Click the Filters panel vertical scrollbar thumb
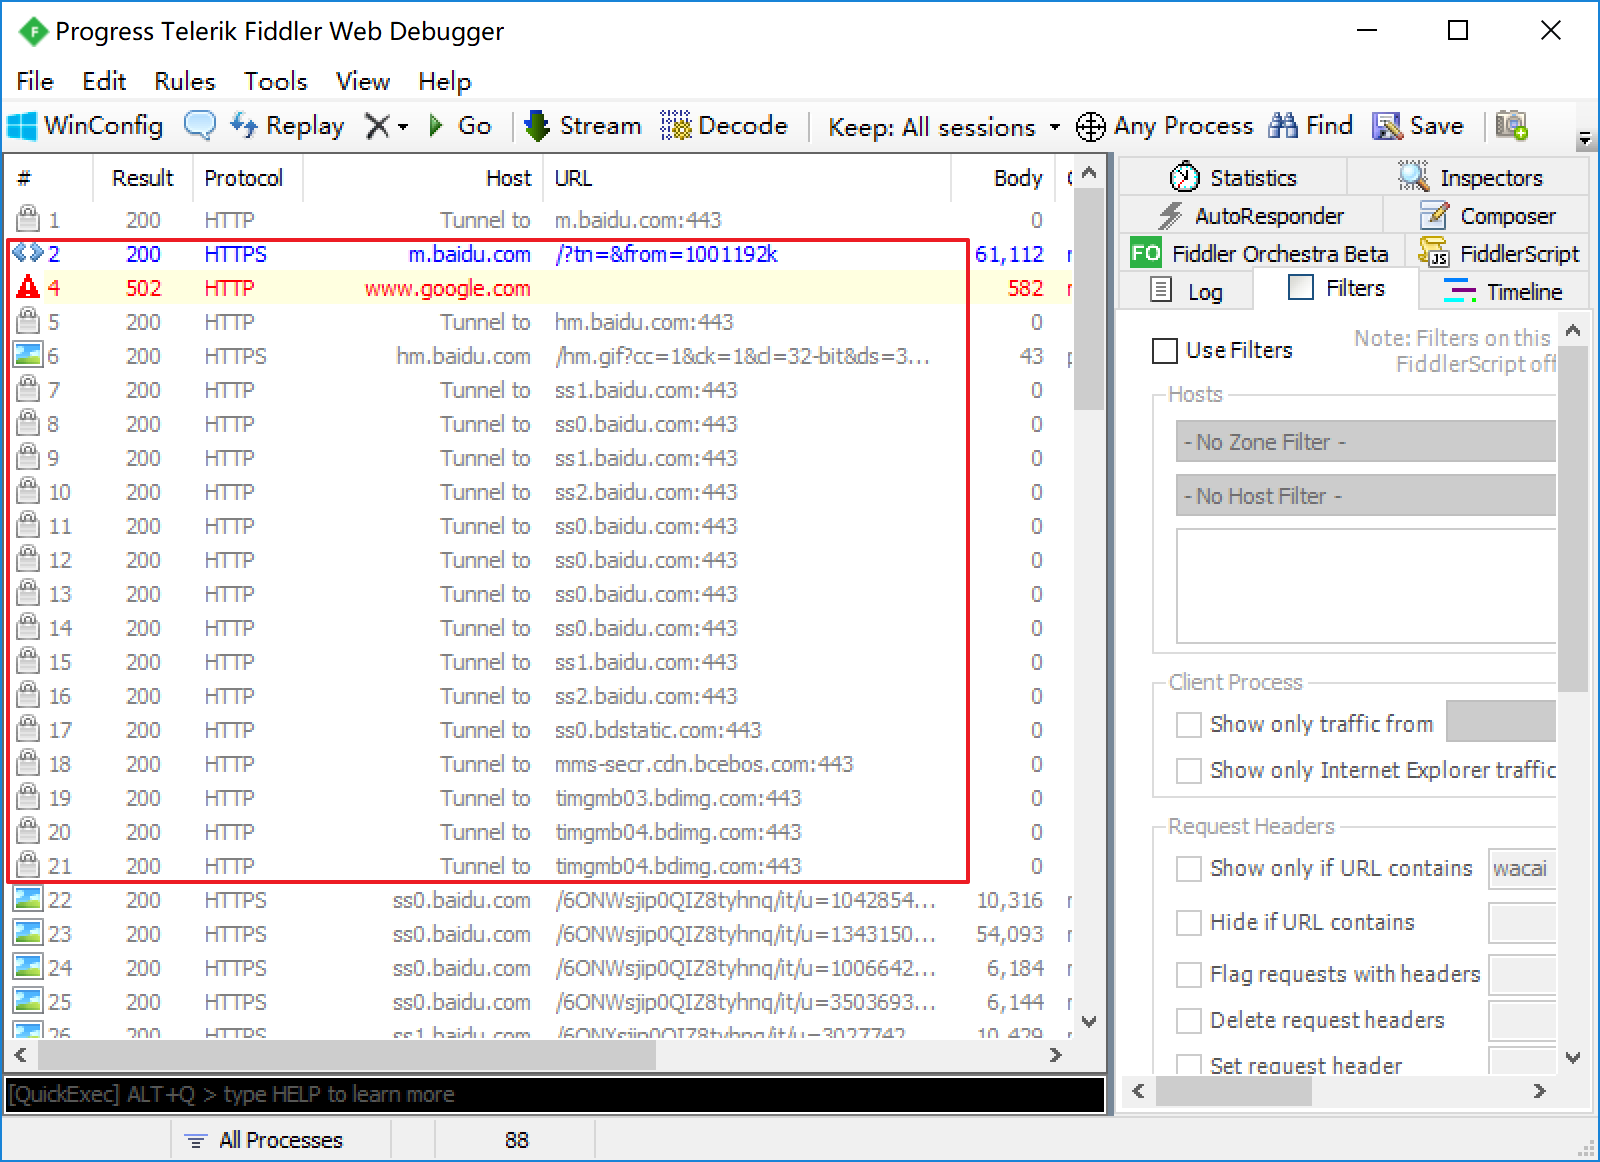This screenshot has height=1162, width=1600. tap(1572, 518)
